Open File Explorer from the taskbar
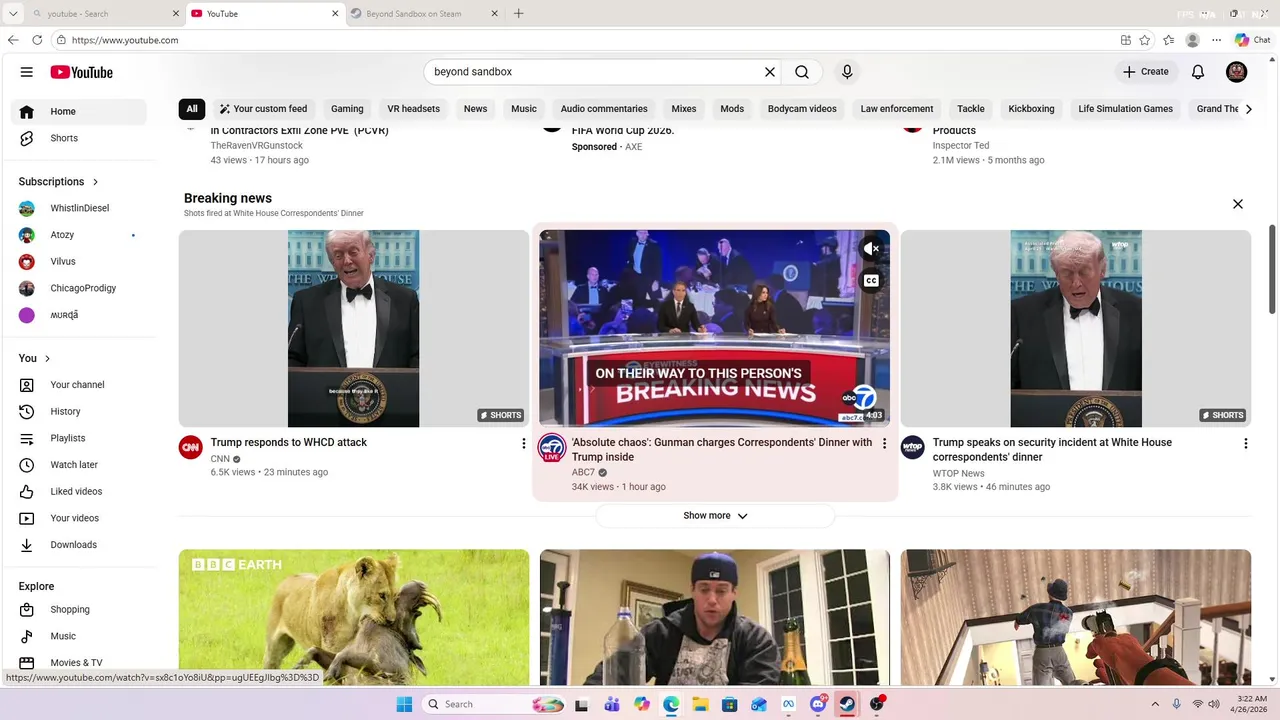The image size is (1280, 720). point(700,704)
